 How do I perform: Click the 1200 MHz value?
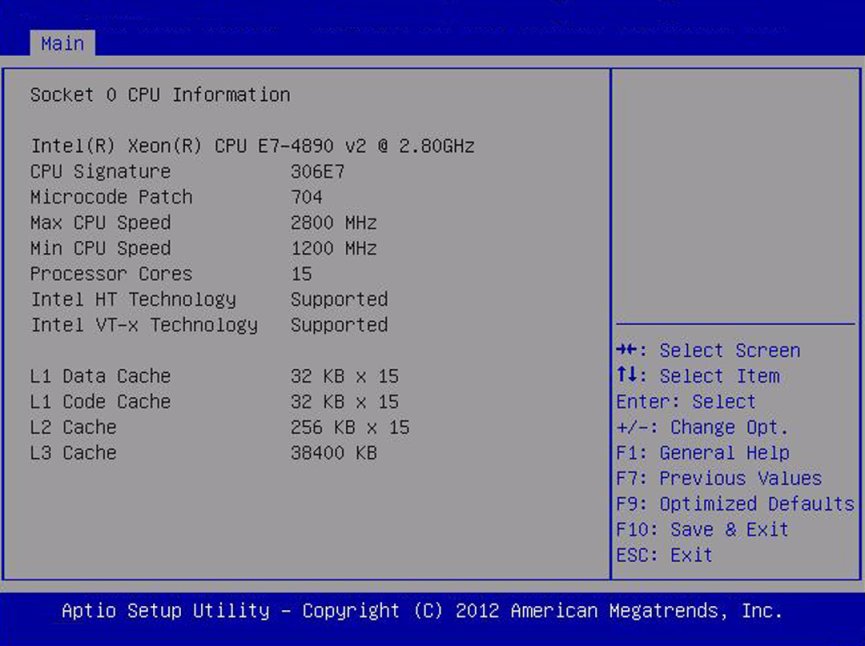(334, 248)
